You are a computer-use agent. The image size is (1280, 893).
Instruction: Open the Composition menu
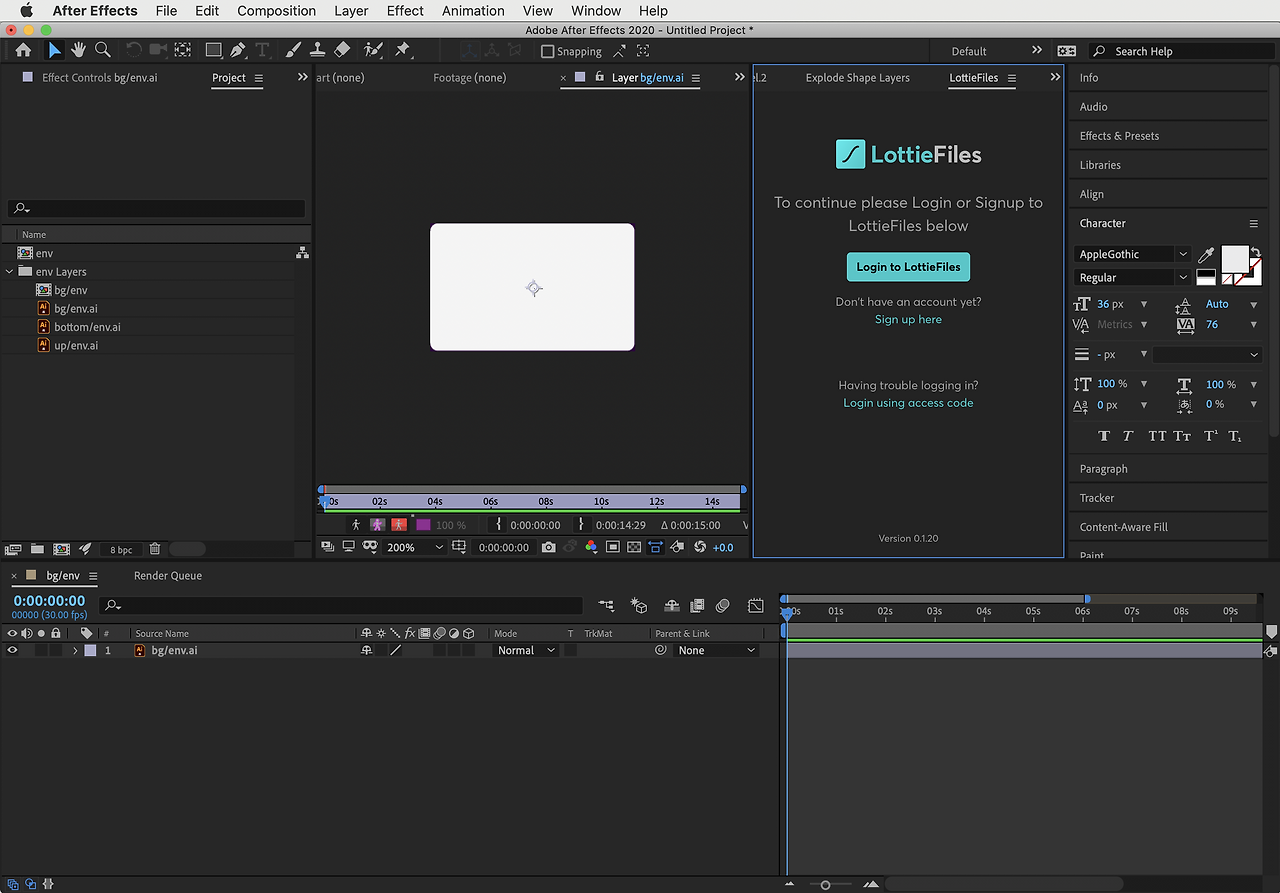pyautogui.click(x=276, y=11)
